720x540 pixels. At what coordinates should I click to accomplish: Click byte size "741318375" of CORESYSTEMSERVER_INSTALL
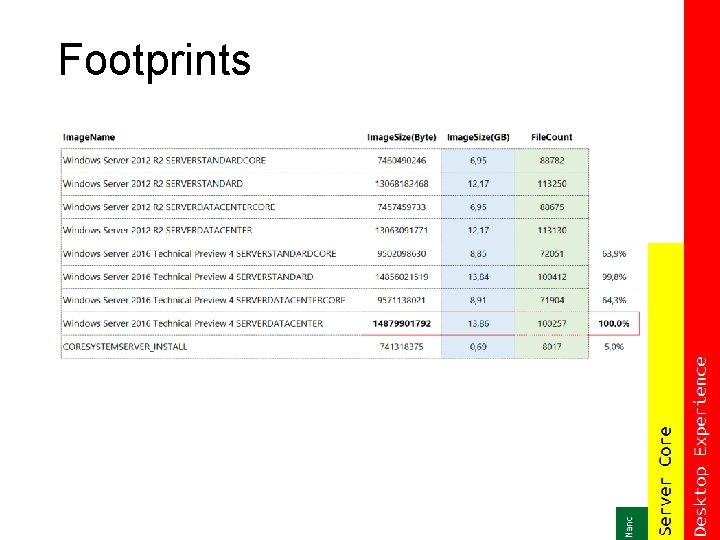coord(402,347)
